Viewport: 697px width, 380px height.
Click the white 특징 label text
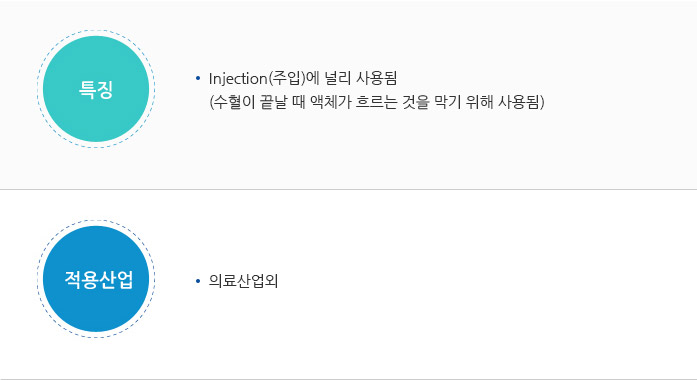click(96, 89)
